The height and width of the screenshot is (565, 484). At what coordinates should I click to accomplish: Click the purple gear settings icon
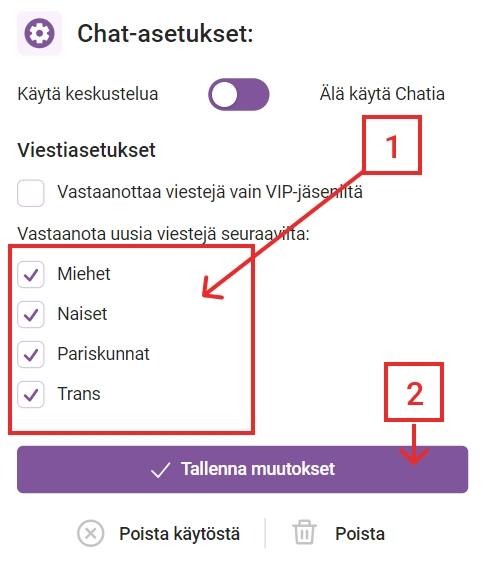pos(39,33)
